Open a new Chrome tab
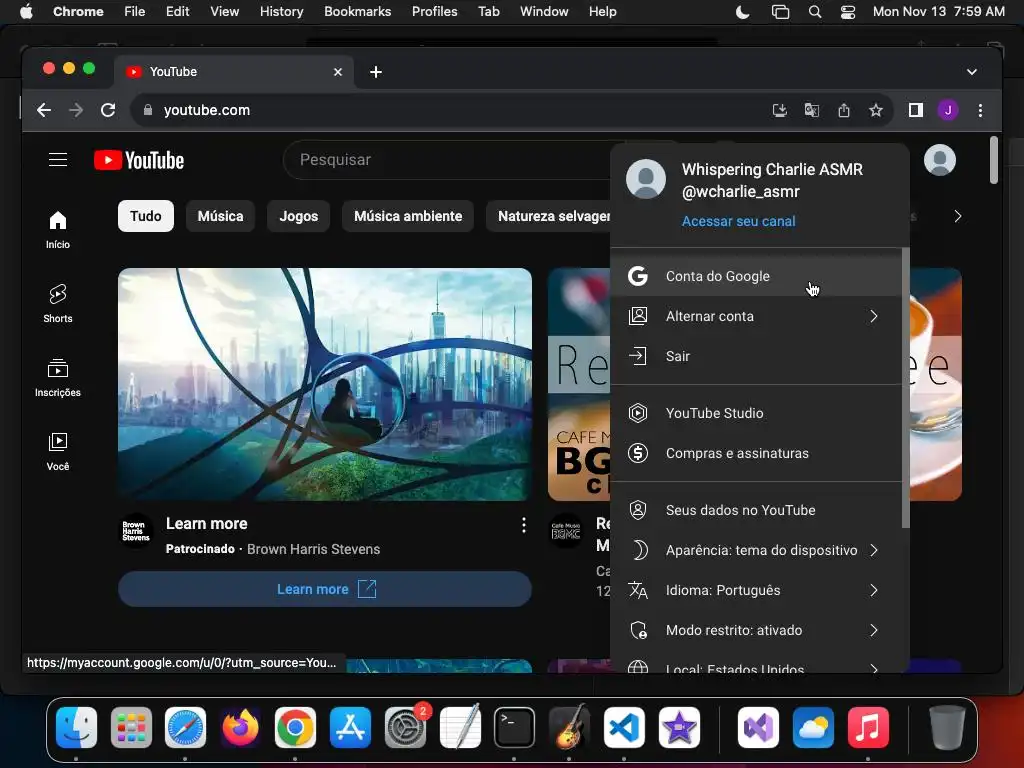 point(376,72)
